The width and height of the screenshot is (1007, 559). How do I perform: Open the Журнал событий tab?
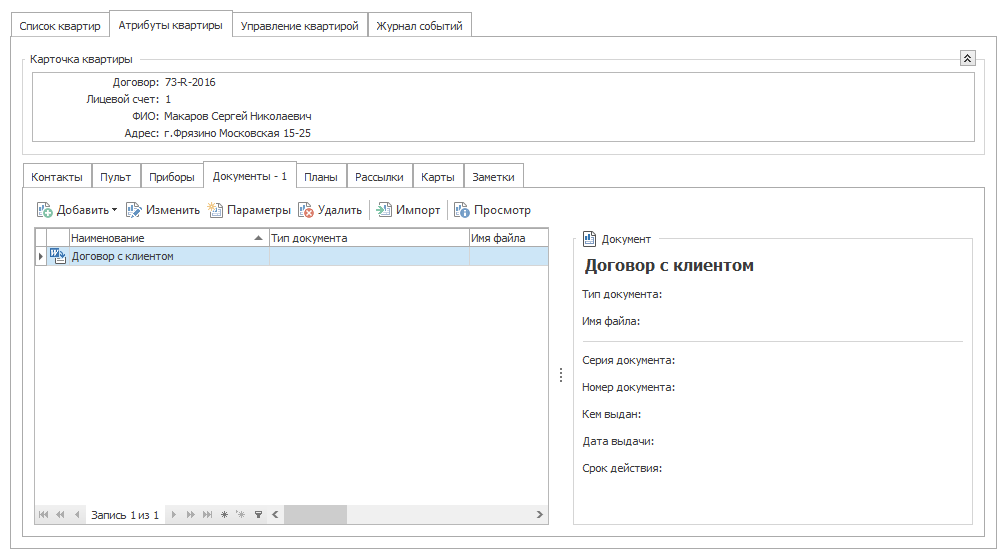coord(419,26)
